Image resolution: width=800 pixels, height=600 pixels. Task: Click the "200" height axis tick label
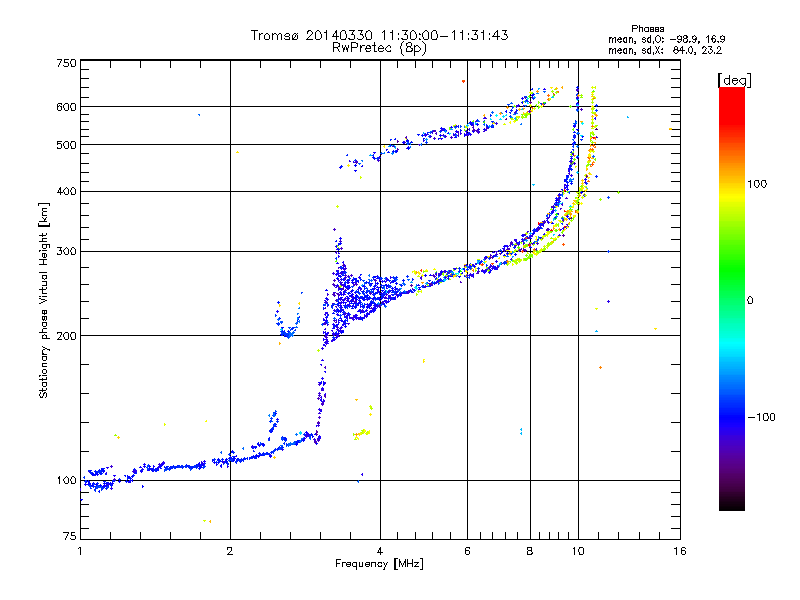pyautogui.click(x=66, y=336)
